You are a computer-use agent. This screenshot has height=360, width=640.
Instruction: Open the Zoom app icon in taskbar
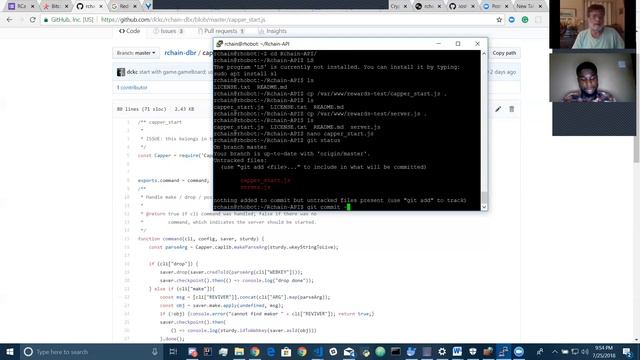pos(519,351)
